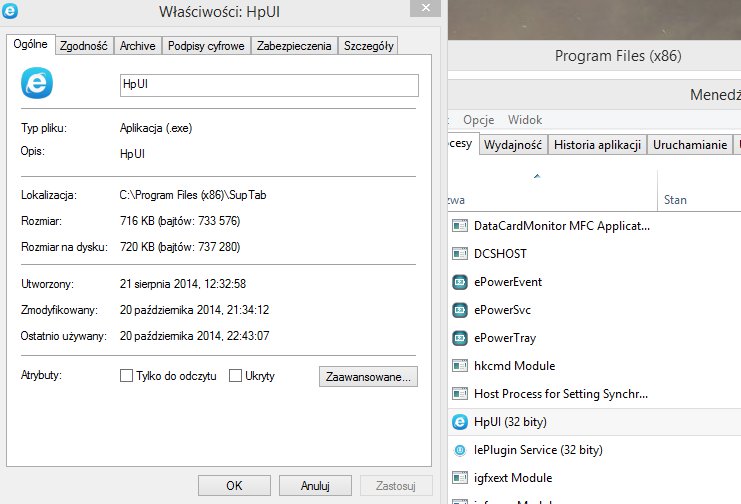Open the Wydajność tab in Task Manager
Viewport: 741px width, 504px height.
point(513,145)
